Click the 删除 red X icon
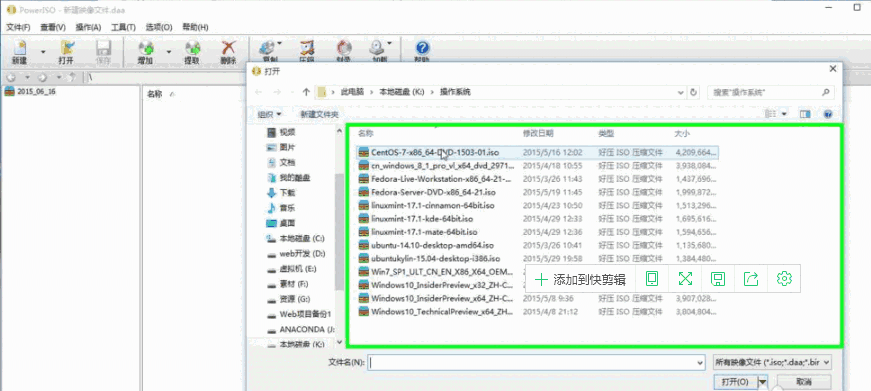This screenshot has width=871, height=391. (x=228, y=49)
